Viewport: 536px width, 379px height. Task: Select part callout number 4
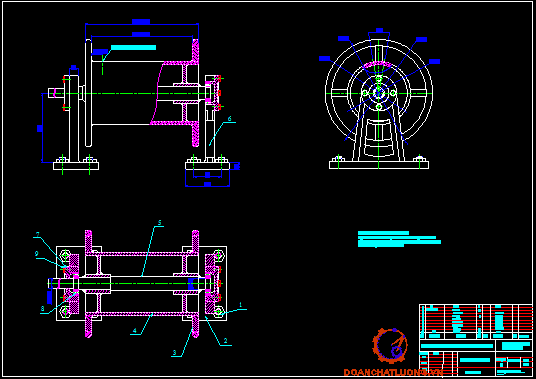click(135, 330)
